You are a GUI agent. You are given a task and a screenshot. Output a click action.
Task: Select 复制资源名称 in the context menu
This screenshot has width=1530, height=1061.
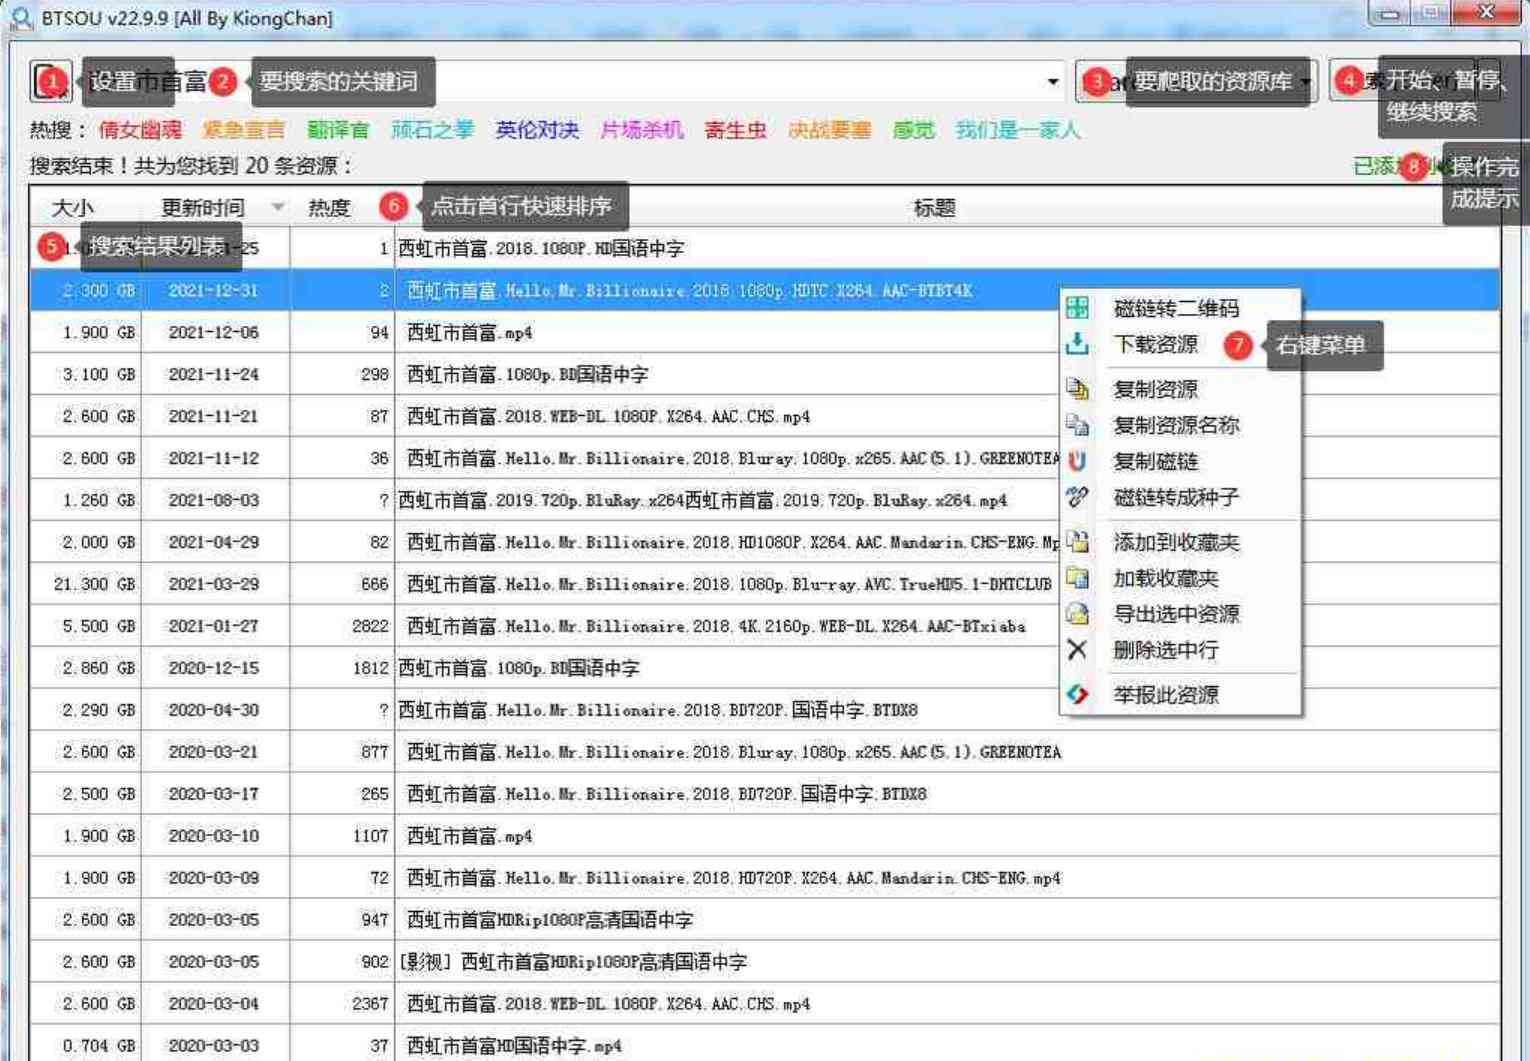1176,425
